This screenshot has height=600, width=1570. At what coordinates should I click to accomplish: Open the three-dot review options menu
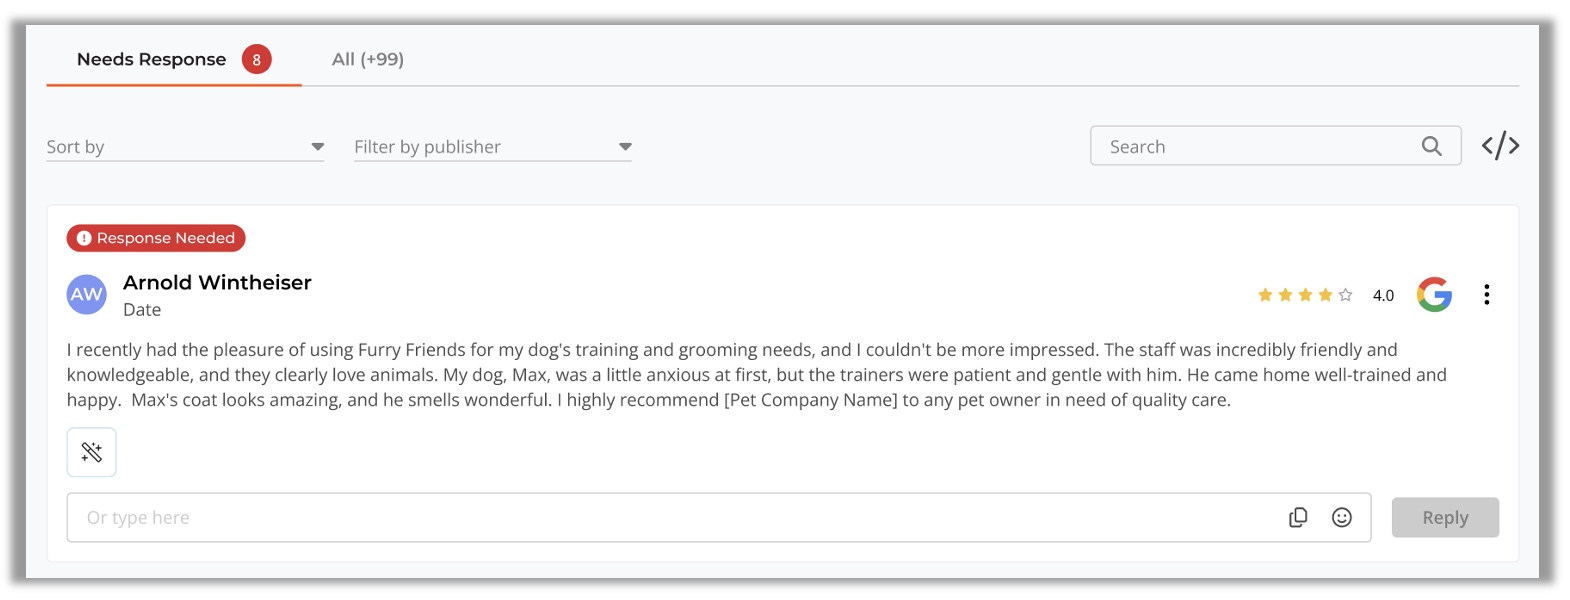(x=1487, y=294)
